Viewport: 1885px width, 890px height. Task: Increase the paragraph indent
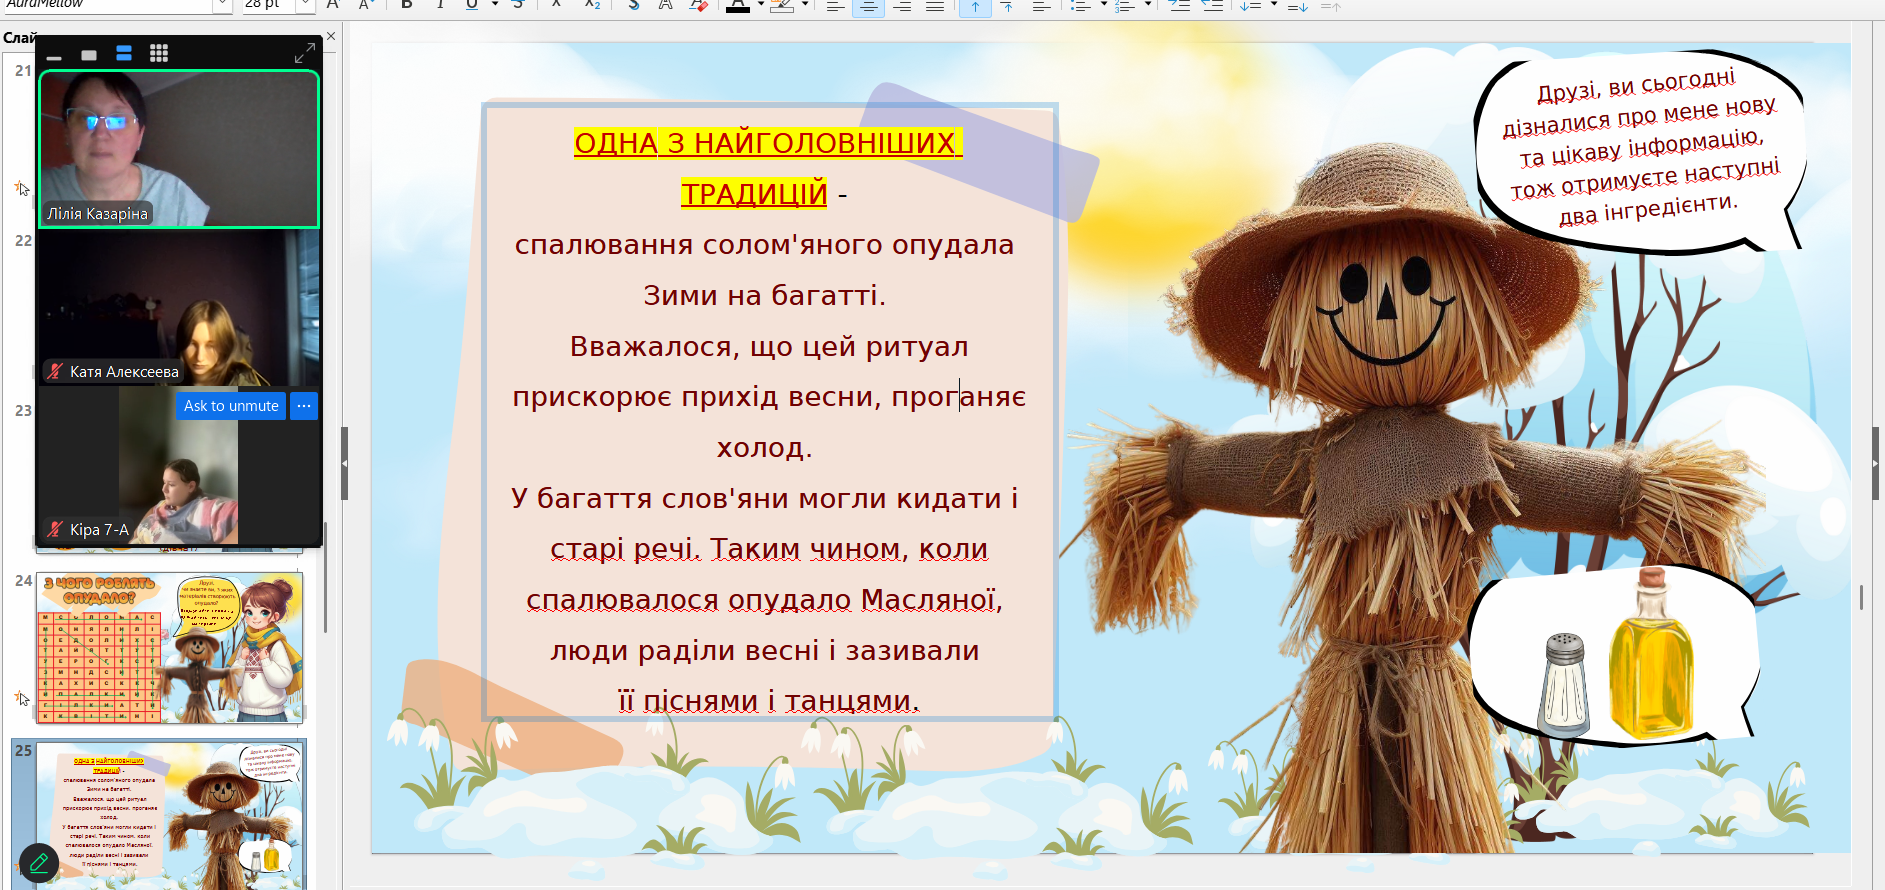1179,5
